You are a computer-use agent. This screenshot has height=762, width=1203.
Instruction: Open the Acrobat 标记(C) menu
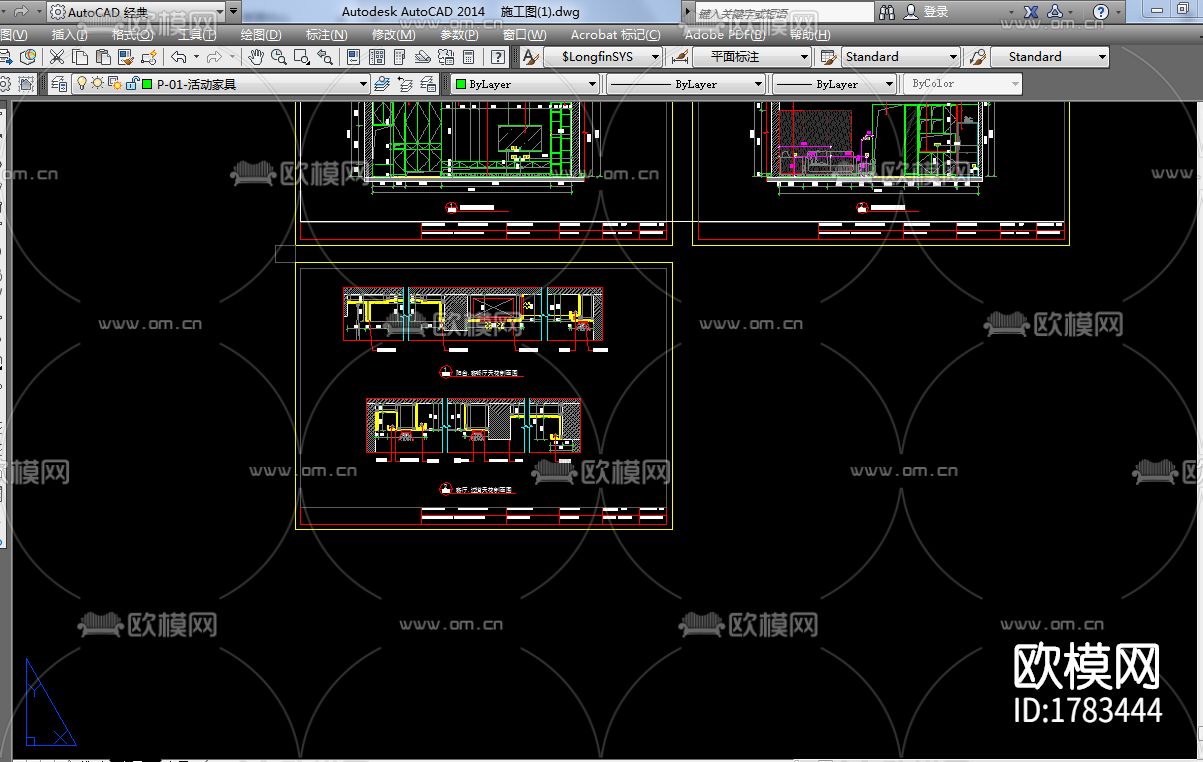[615, 34]
